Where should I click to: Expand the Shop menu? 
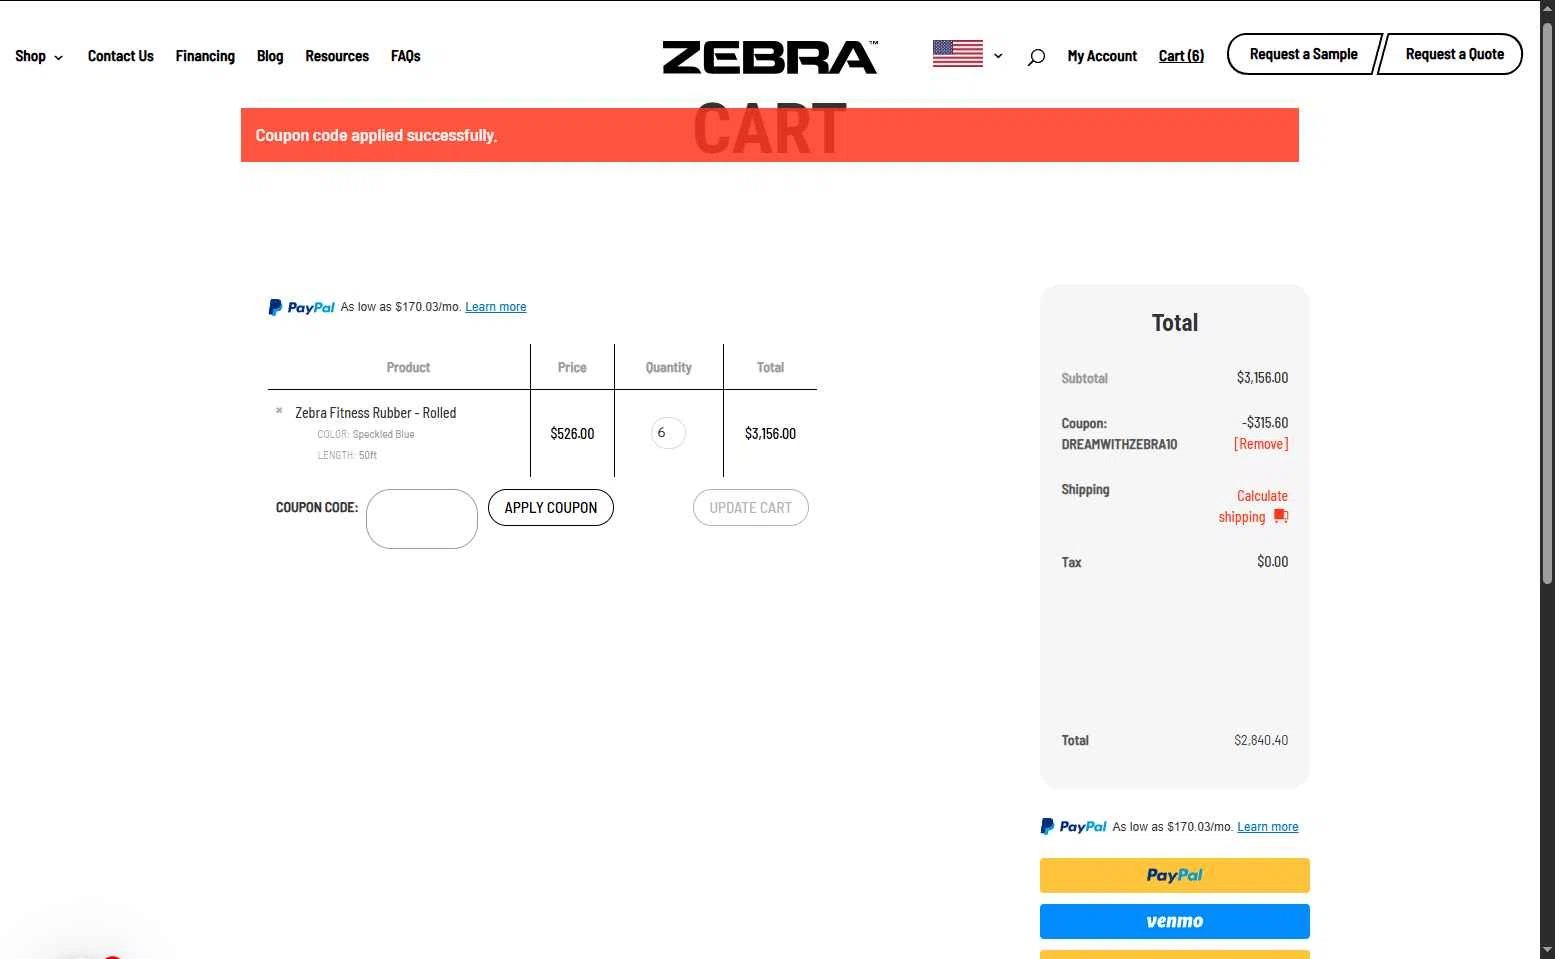(39, 56)
